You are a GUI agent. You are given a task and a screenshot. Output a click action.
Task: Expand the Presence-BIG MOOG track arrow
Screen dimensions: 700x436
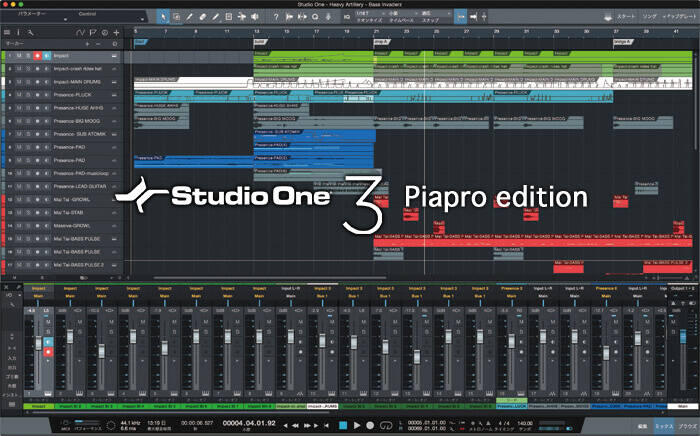115,121
